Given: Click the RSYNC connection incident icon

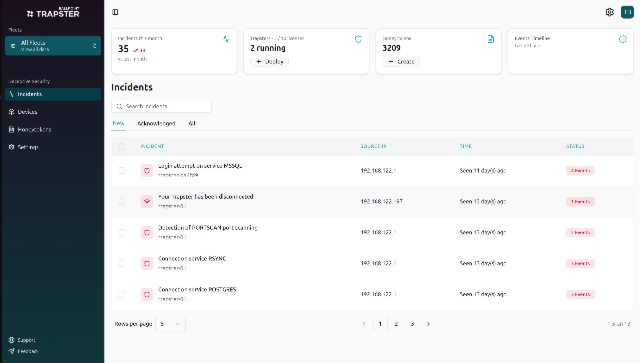Looking at the screenshot, I should [x=147, y=263].
